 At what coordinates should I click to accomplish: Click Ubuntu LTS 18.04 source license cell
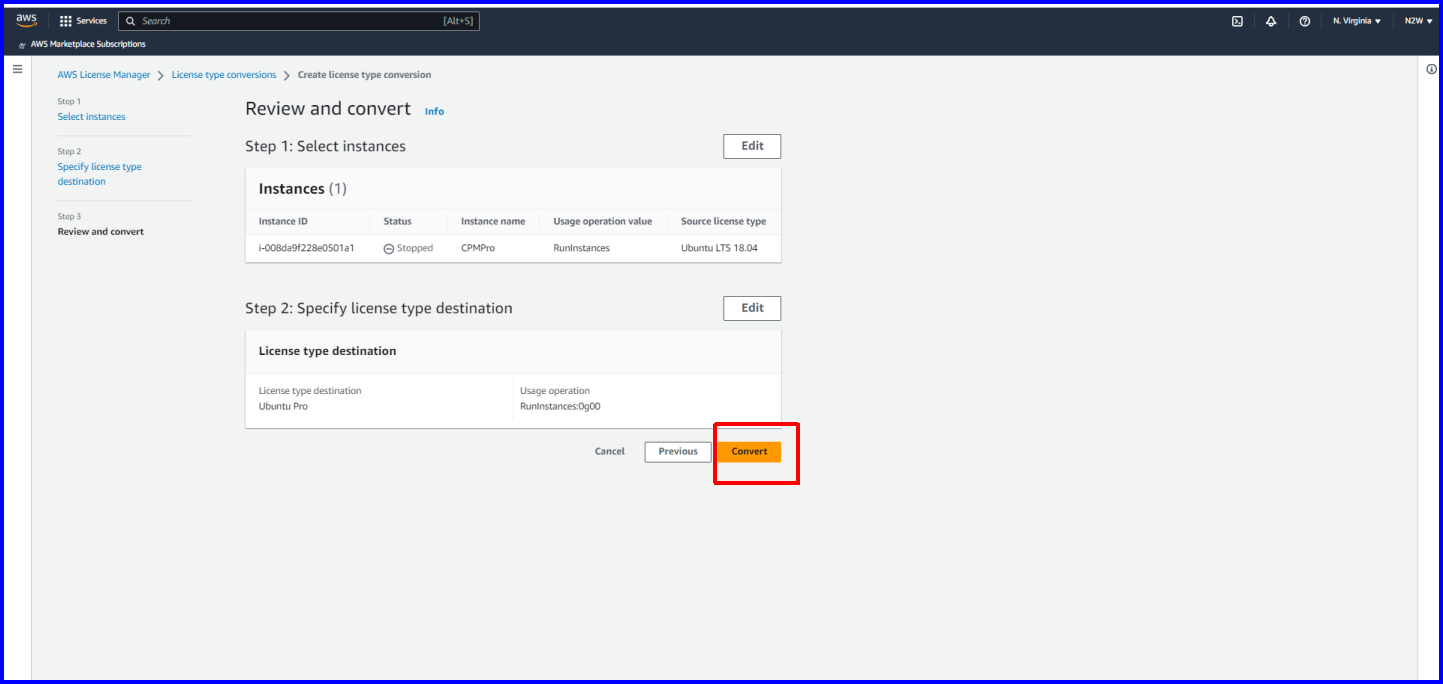click(x=719, y=248)
